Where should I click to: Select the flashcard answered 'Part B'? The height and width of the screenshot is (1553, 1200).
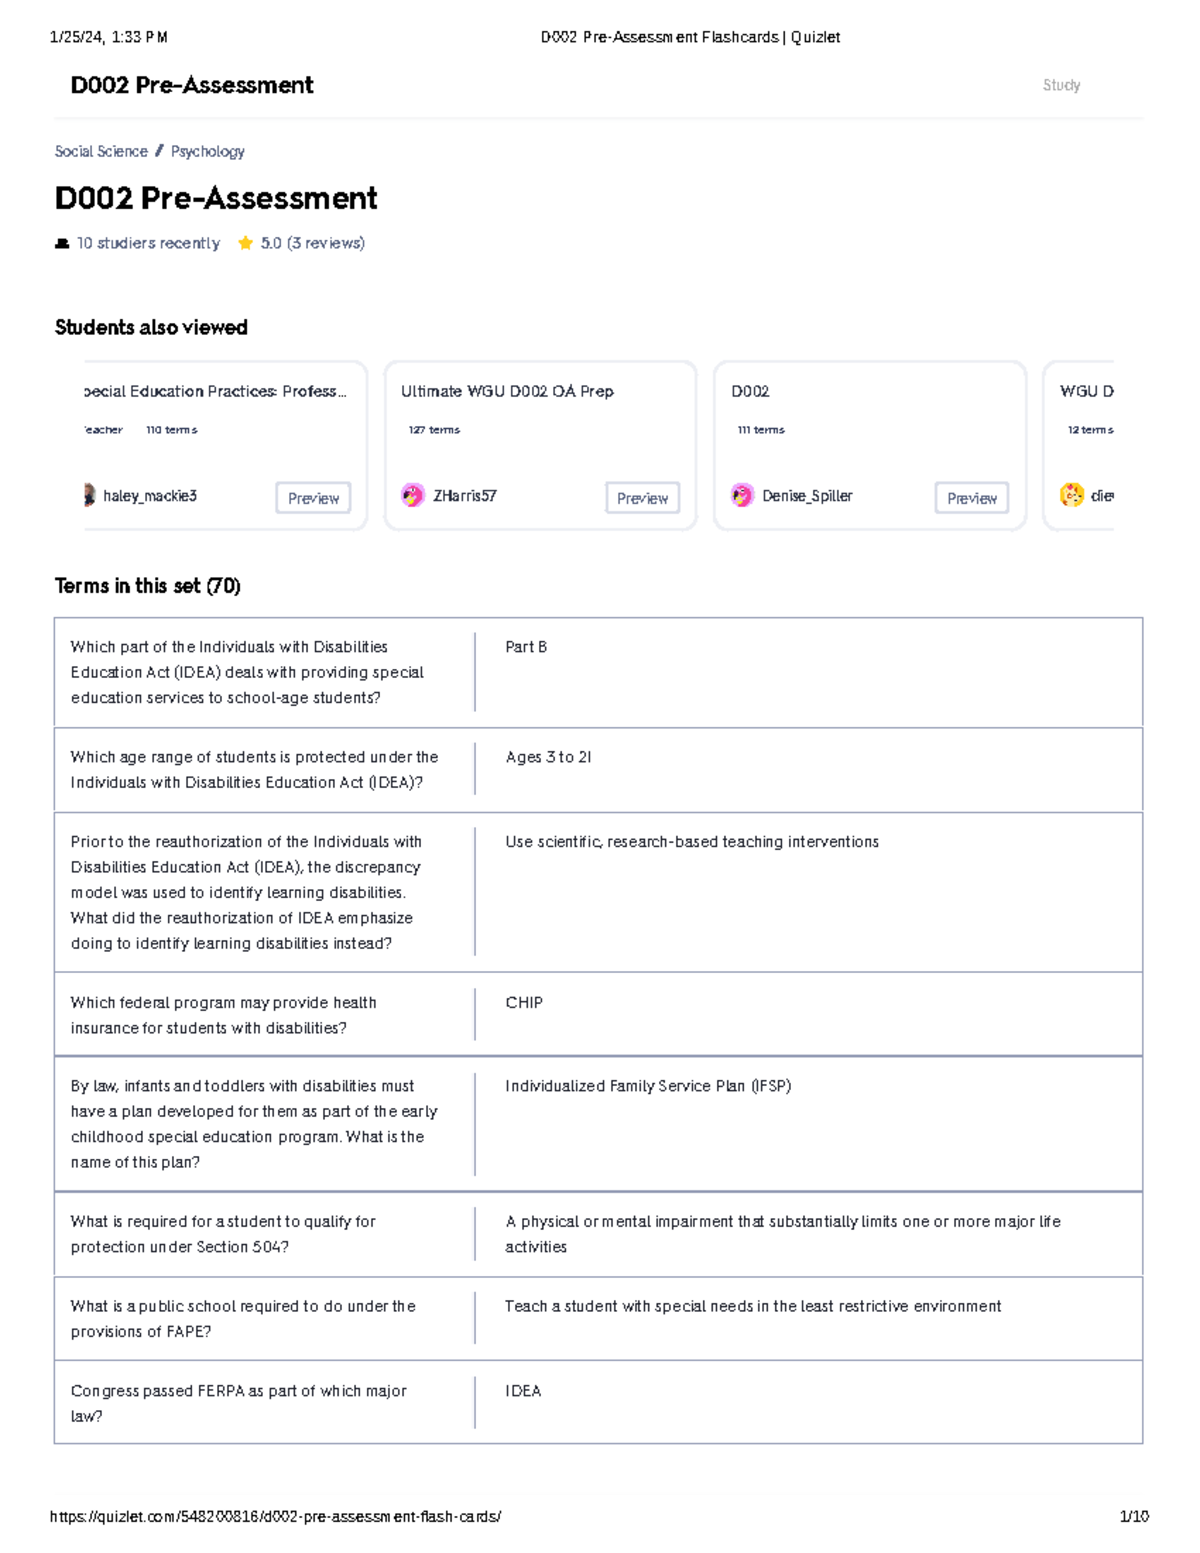coord(600,672)
